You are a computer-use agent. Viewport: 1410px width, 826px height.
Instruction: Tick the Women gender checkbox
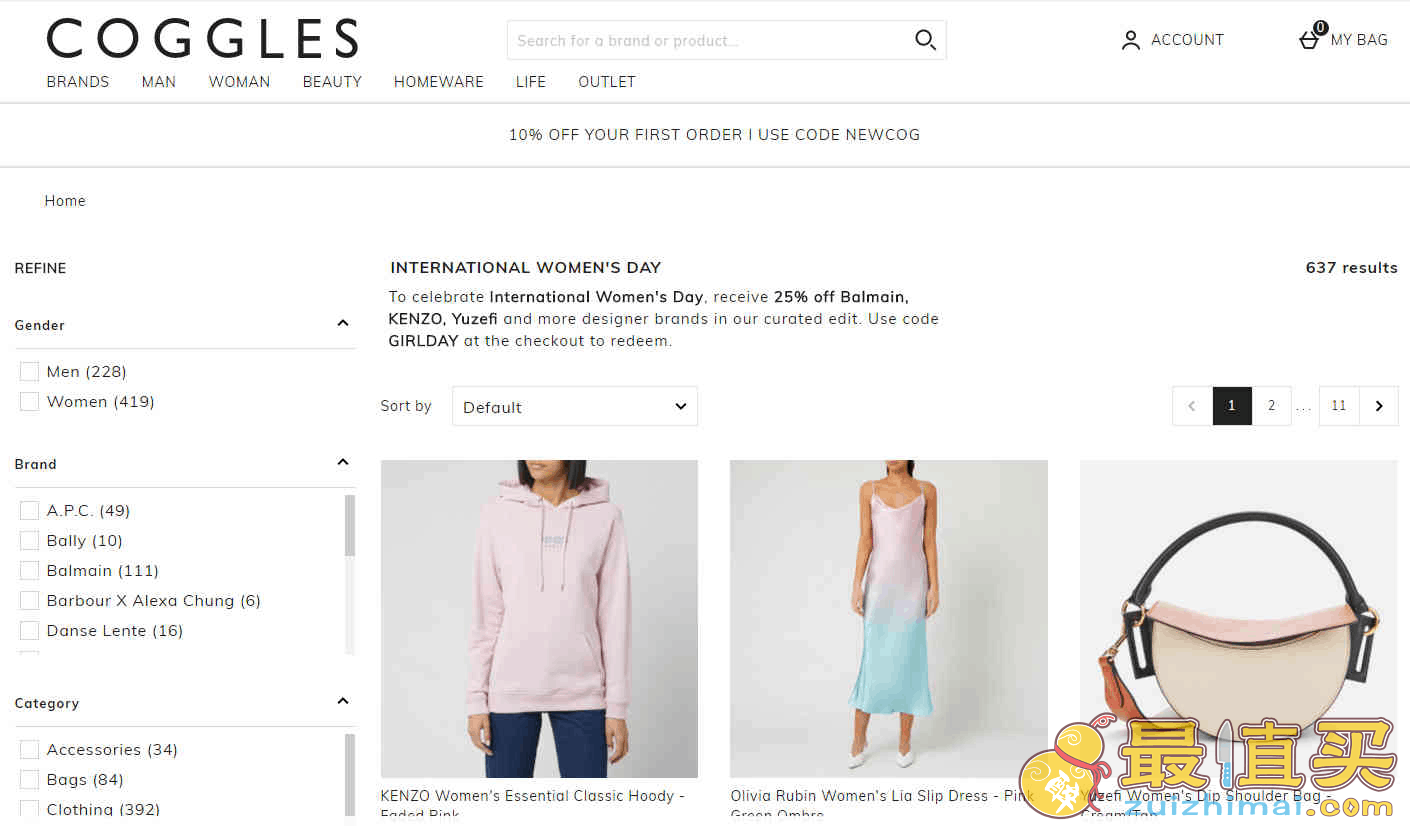pyautogui.click(x=29, y=401)
